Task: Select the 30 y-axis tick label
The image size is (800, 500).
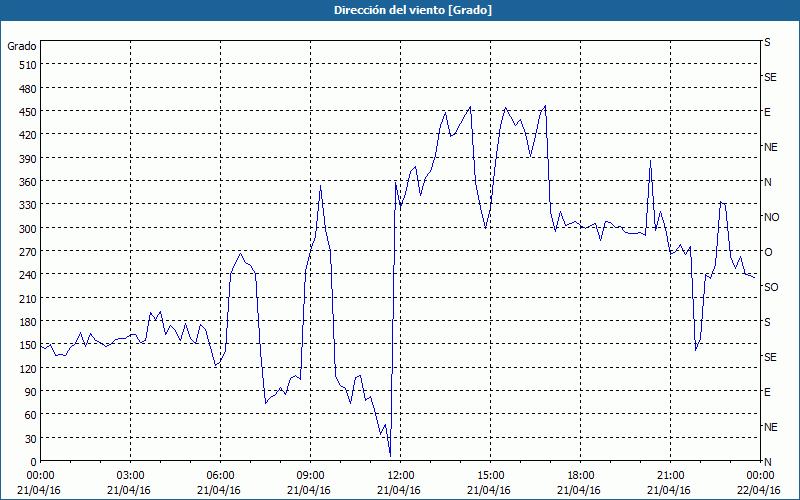Action: pyautogui.click(x=31, y=439)
